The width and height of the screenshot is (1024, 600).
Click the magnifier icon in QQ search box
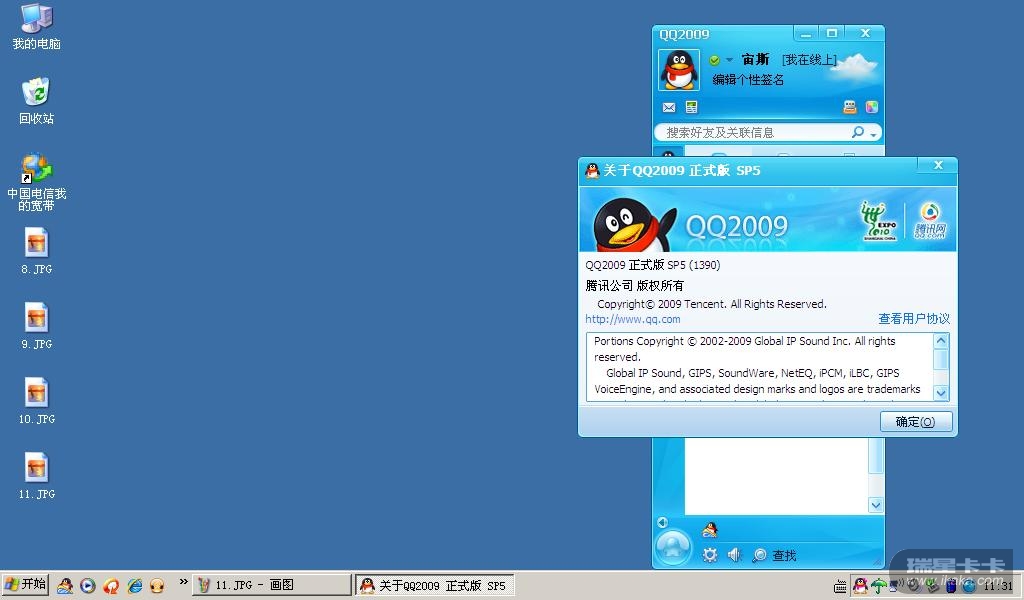857,133
